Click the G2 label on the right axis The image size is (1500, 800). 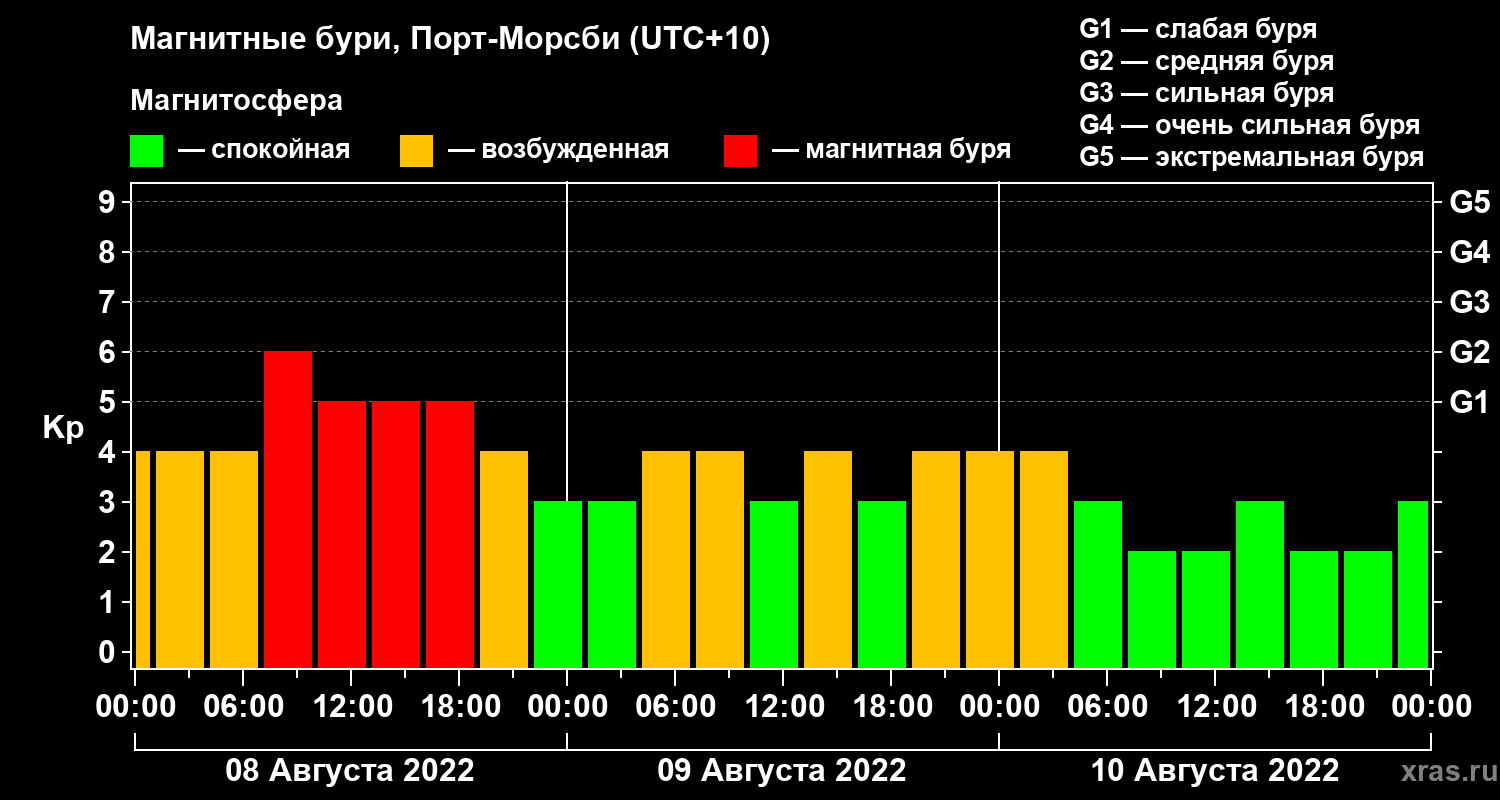tap(1470, 352)
